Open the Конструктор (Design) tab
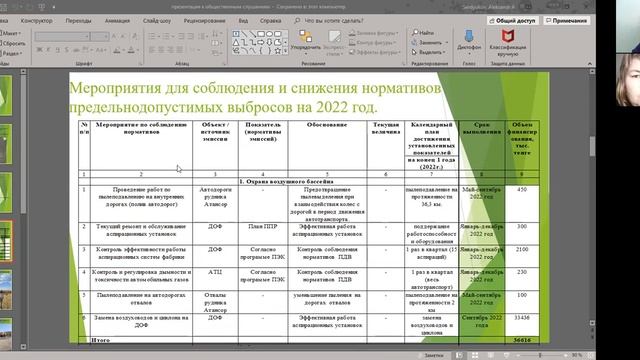 pyautogui.click(x=36, y=20)
